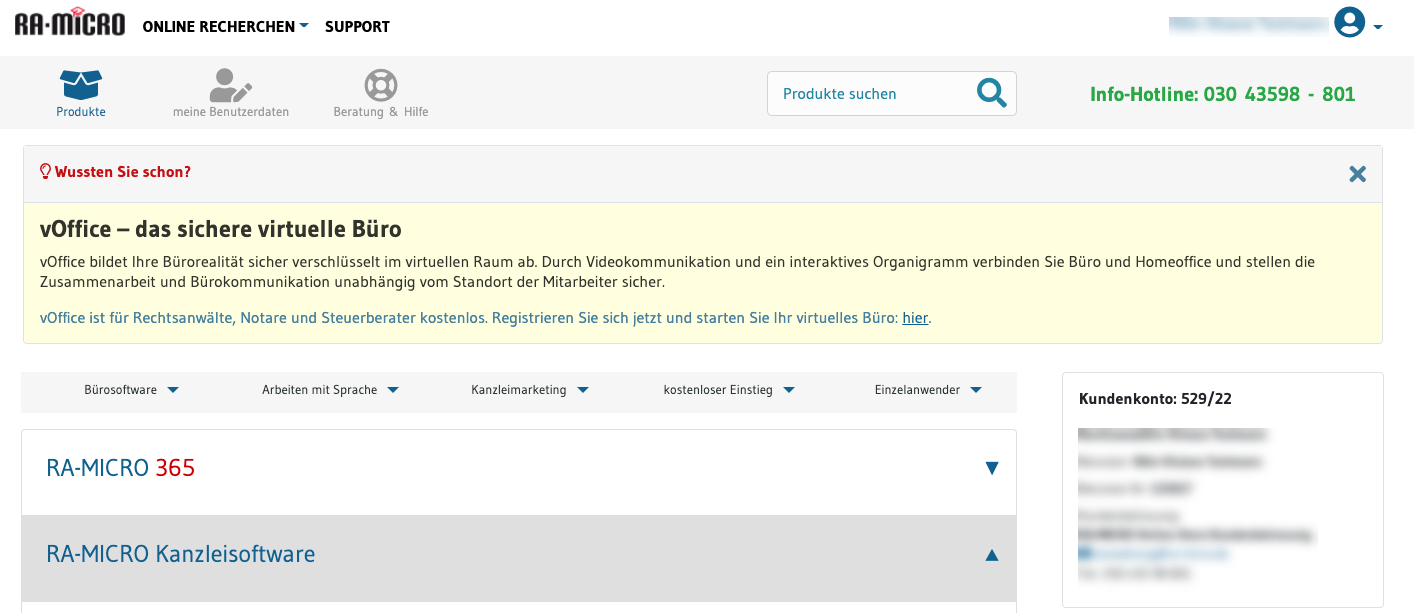Screen dimensions: 1414x613
Task: Click the magnifier search icon
Action: click(x=992, y=93)
